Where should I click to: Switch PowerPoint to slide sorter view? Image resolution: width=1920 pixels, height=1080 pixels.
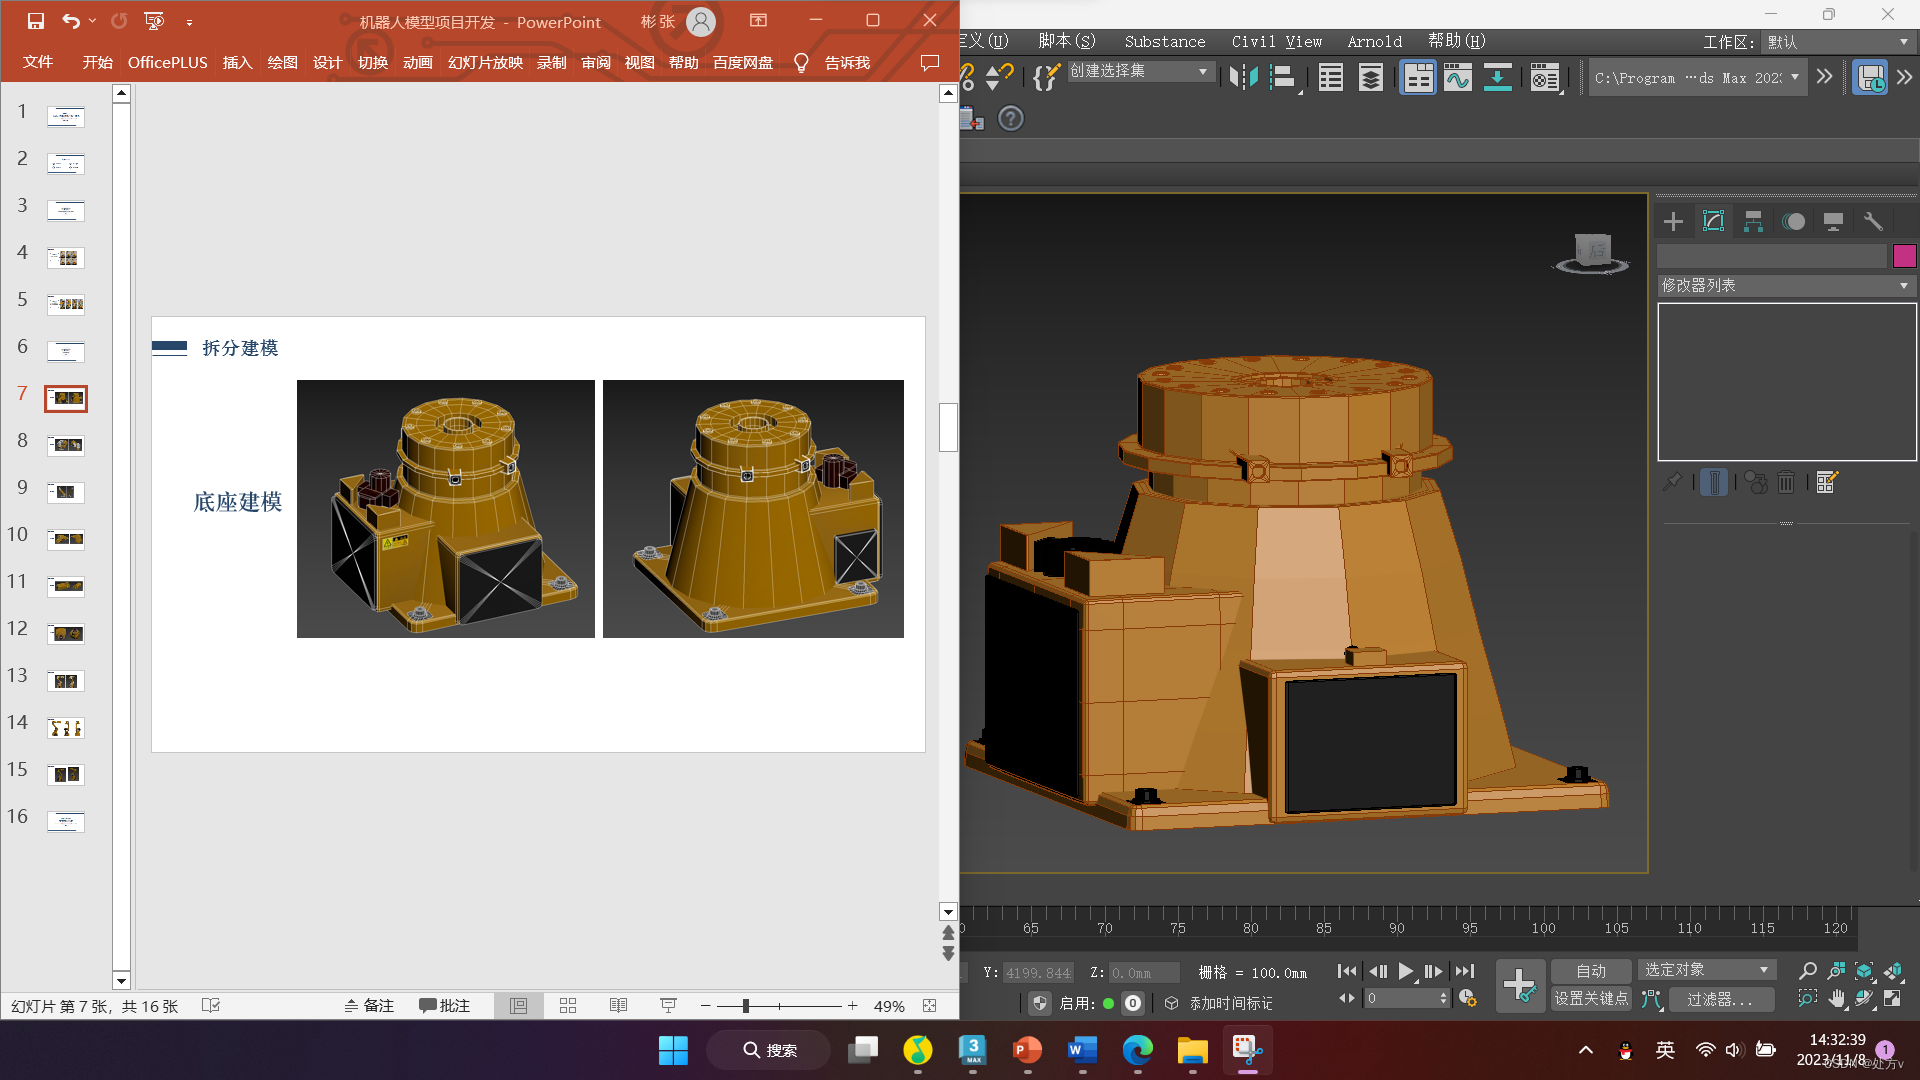pyautogui.click(x=568, y=1006)
